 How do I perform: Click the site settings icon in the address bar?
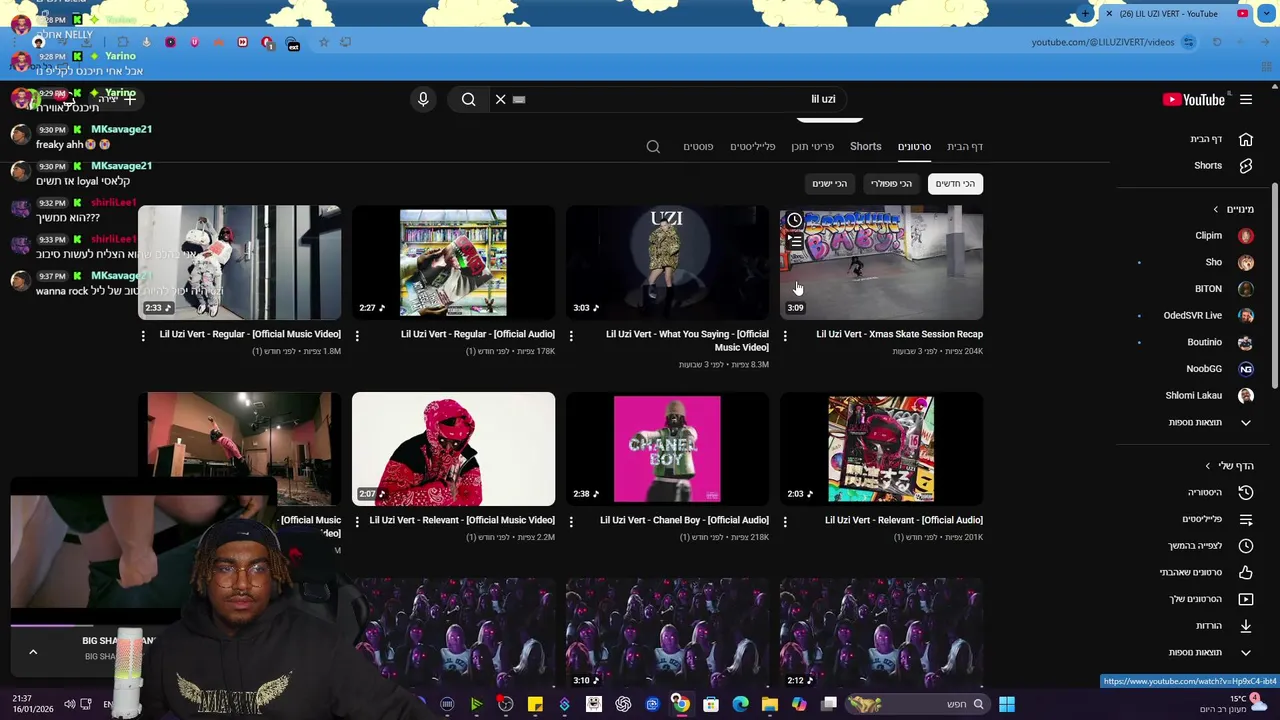coord(1188,42)
